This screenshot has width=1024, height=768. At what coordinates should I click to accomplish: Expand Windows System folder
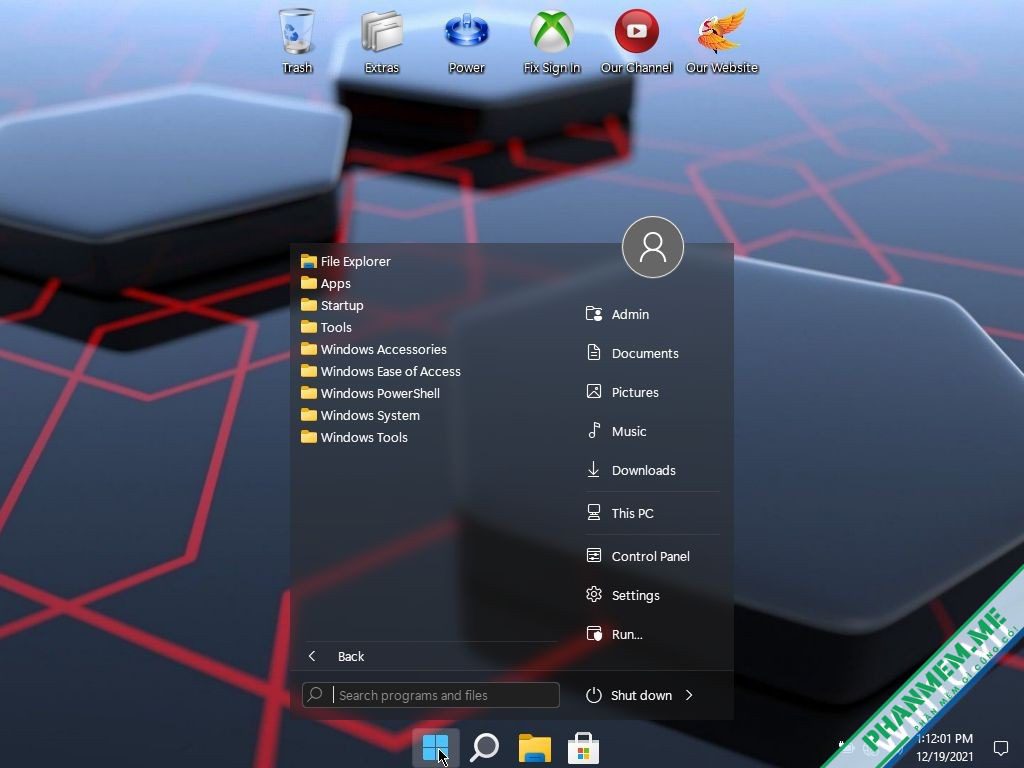click(360, 415)
